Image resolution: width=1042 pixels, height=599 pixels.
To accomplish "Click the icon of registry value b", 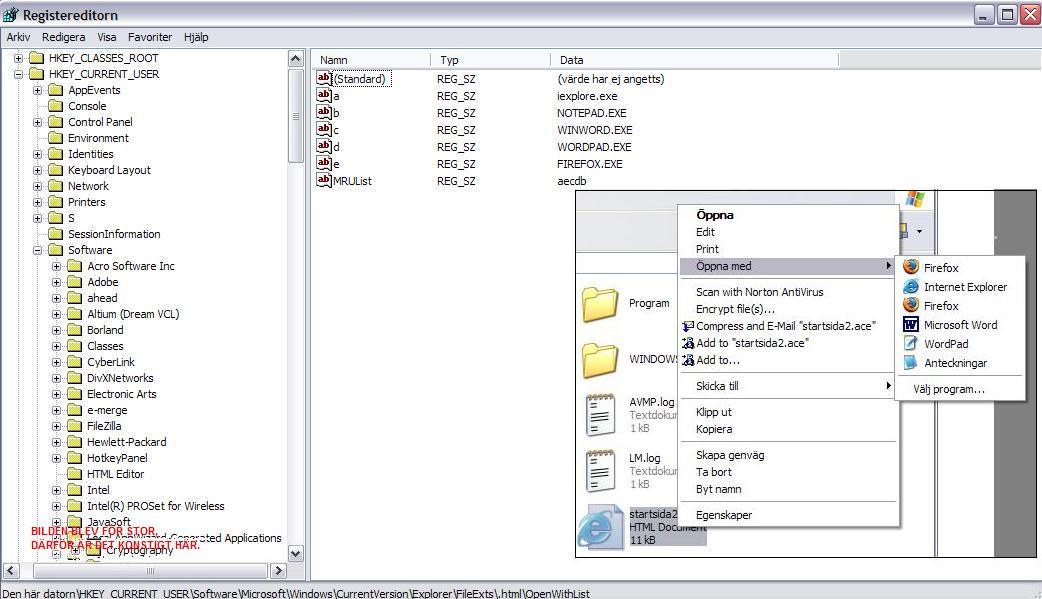I will (x=324, y=112).
